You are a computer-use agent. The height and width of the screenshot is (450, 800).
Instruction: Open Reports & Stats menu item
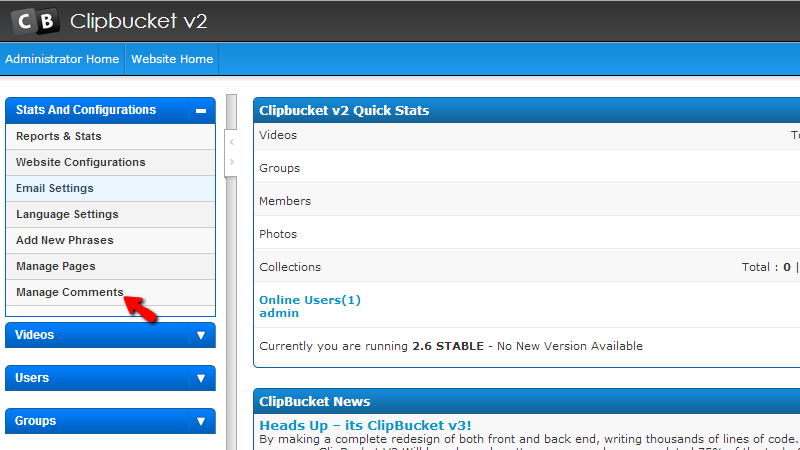(x=111, y=136)
